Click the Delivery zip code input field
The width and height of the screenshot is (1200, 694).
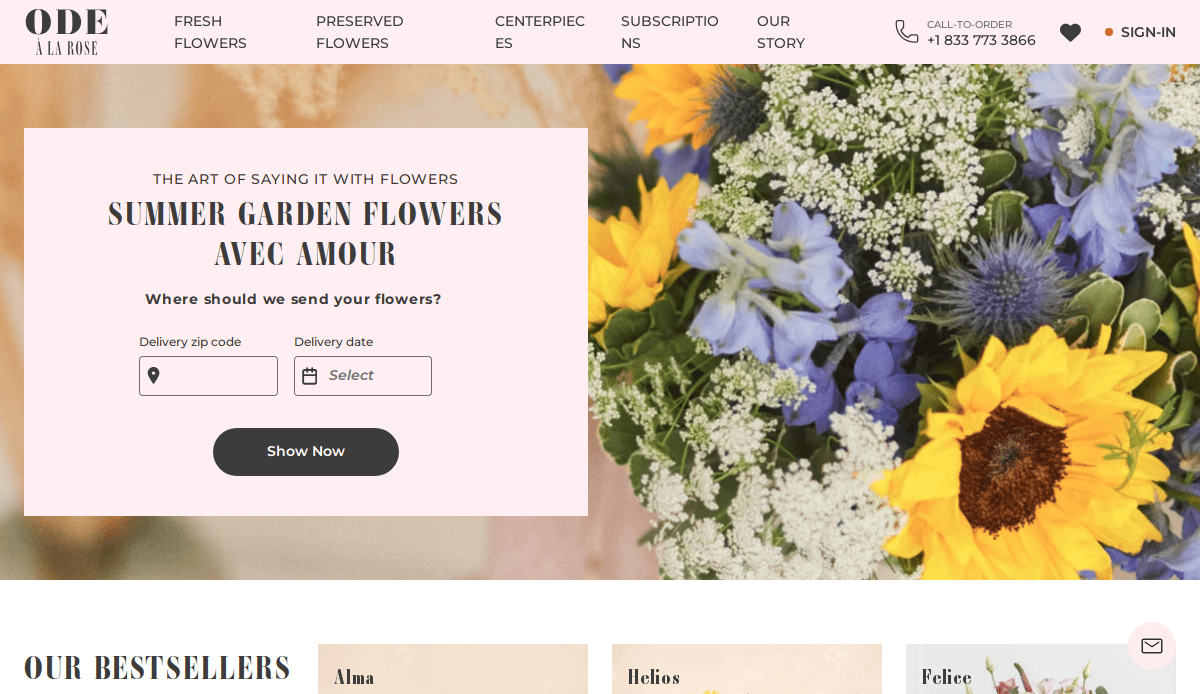(x=215, y=375)
